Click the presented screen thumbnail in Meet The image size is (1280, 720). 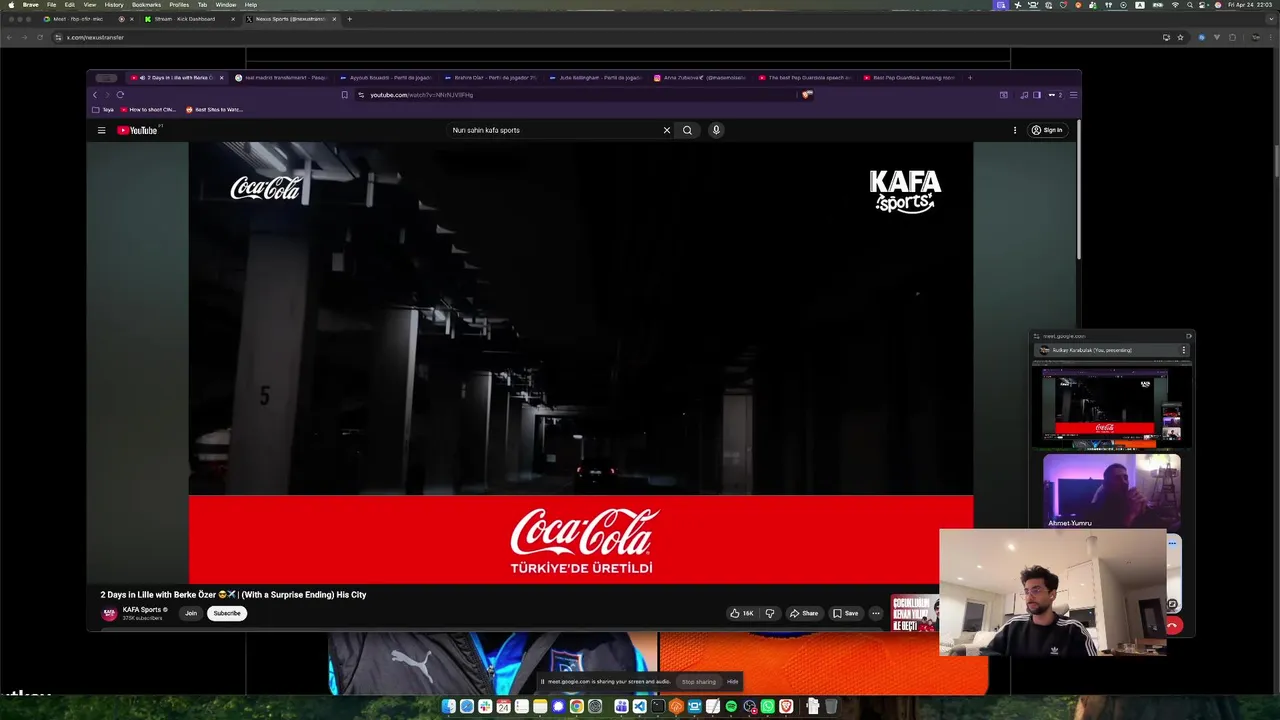point(1111,405)
